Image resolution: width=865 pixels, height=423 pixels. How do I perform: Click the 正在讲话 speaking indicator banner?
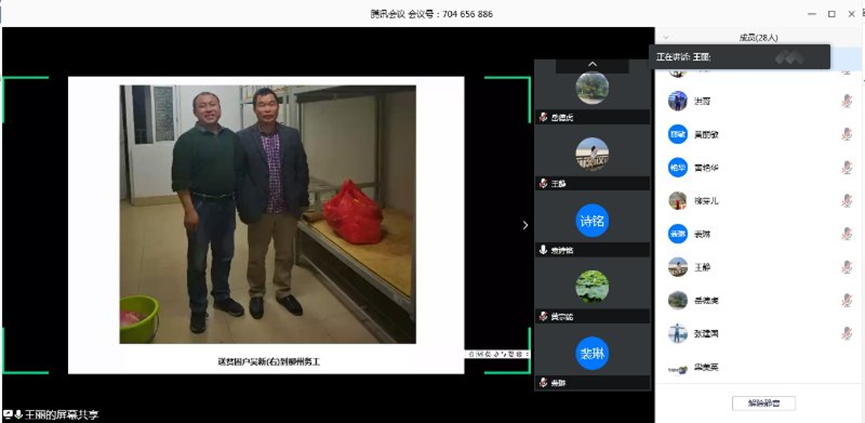[738, 57]
